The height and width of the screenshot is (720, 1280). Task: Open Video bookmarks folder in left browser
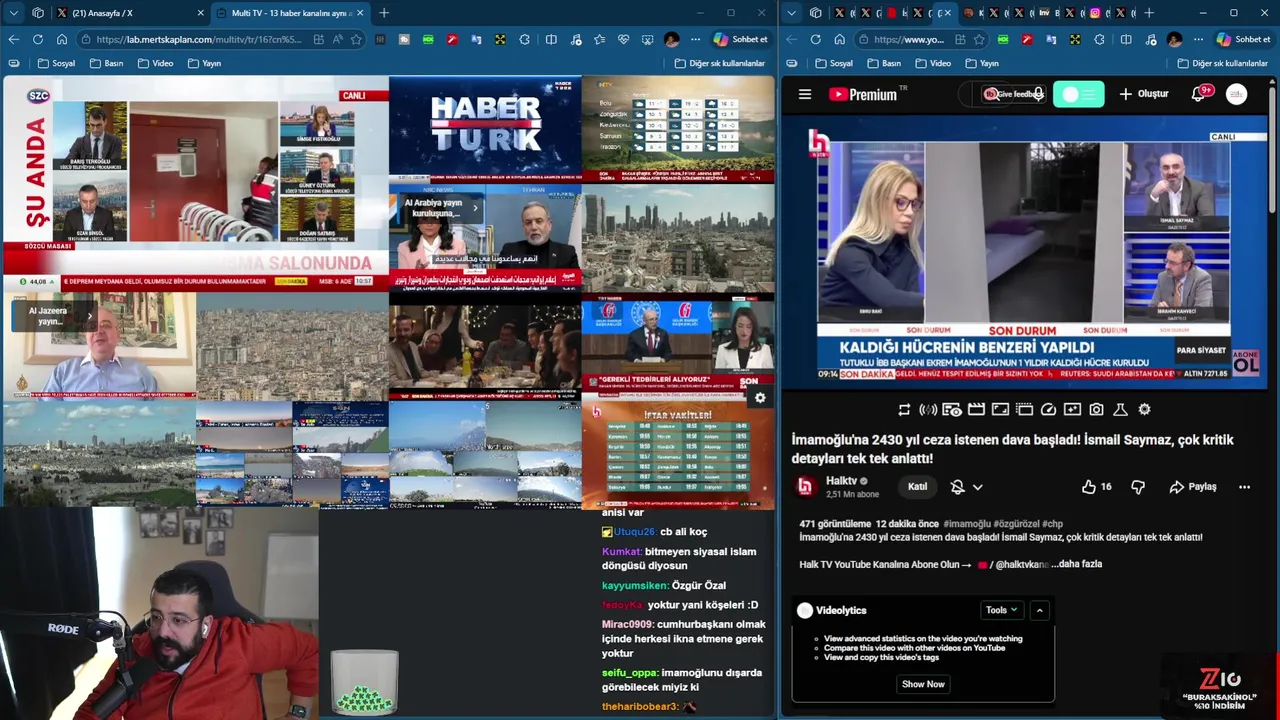pos(155,63)
